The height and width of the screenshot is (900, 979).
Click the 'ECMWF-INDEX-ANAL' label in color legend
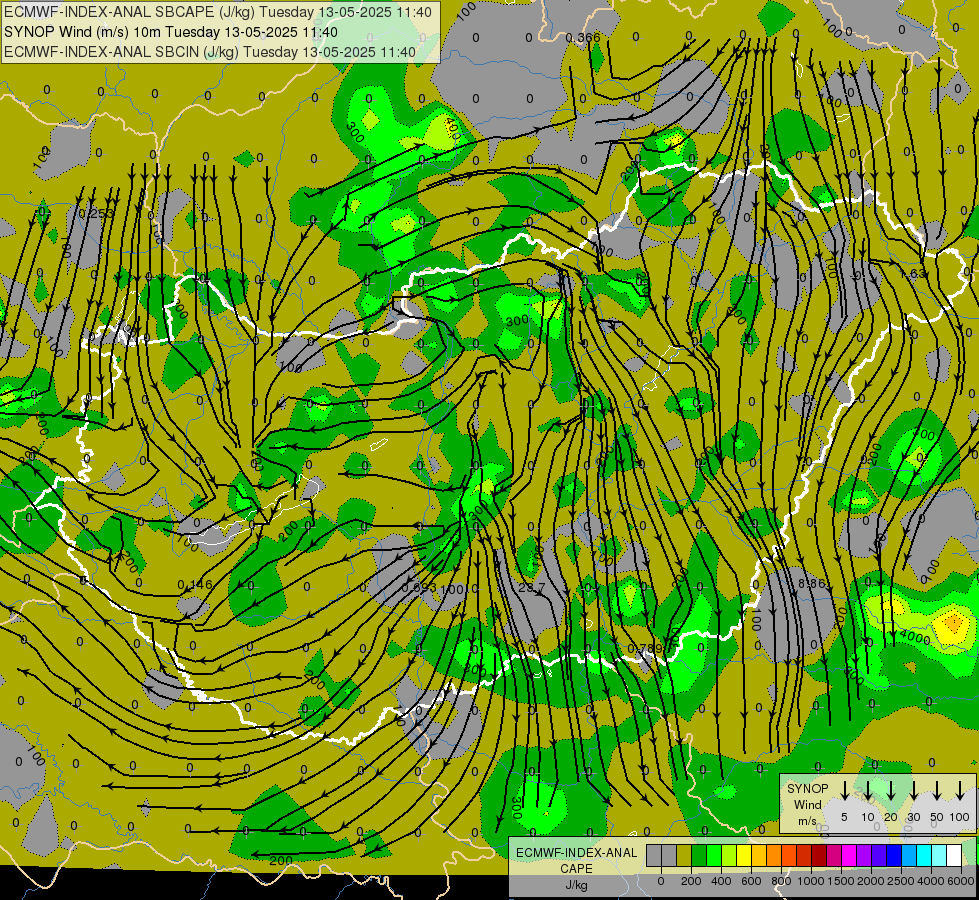click(x=576, y=853)
